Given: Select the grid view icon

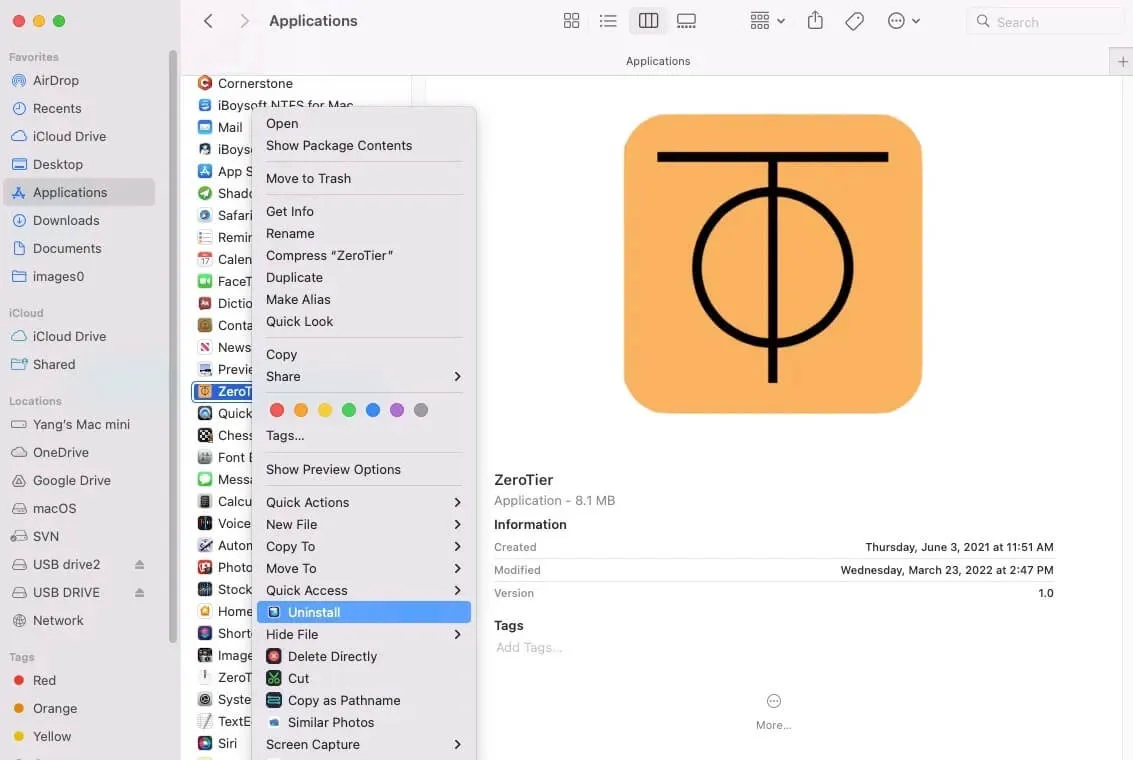Looking at the screenshot, I should 571,20.
